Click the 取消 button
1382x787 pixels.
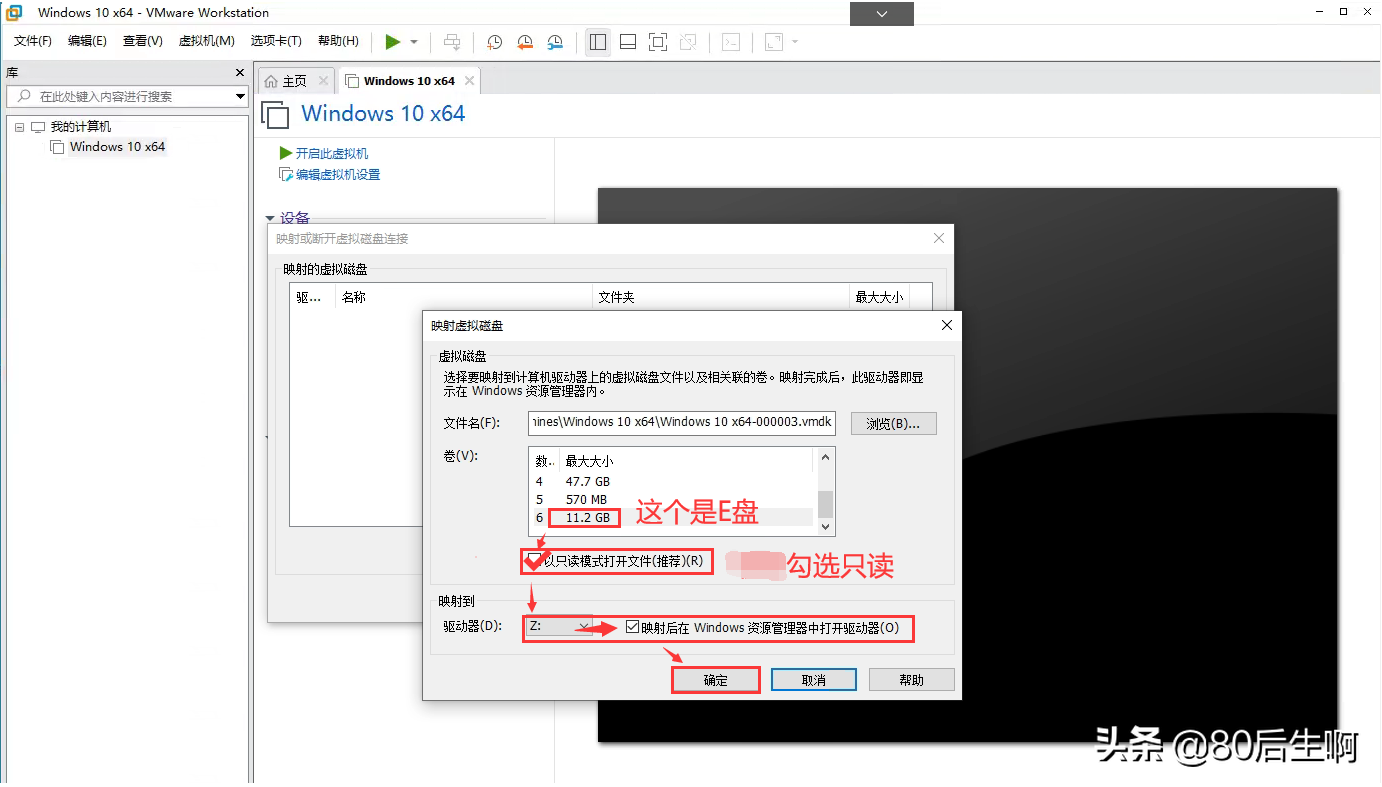click(x=814, y=680)
